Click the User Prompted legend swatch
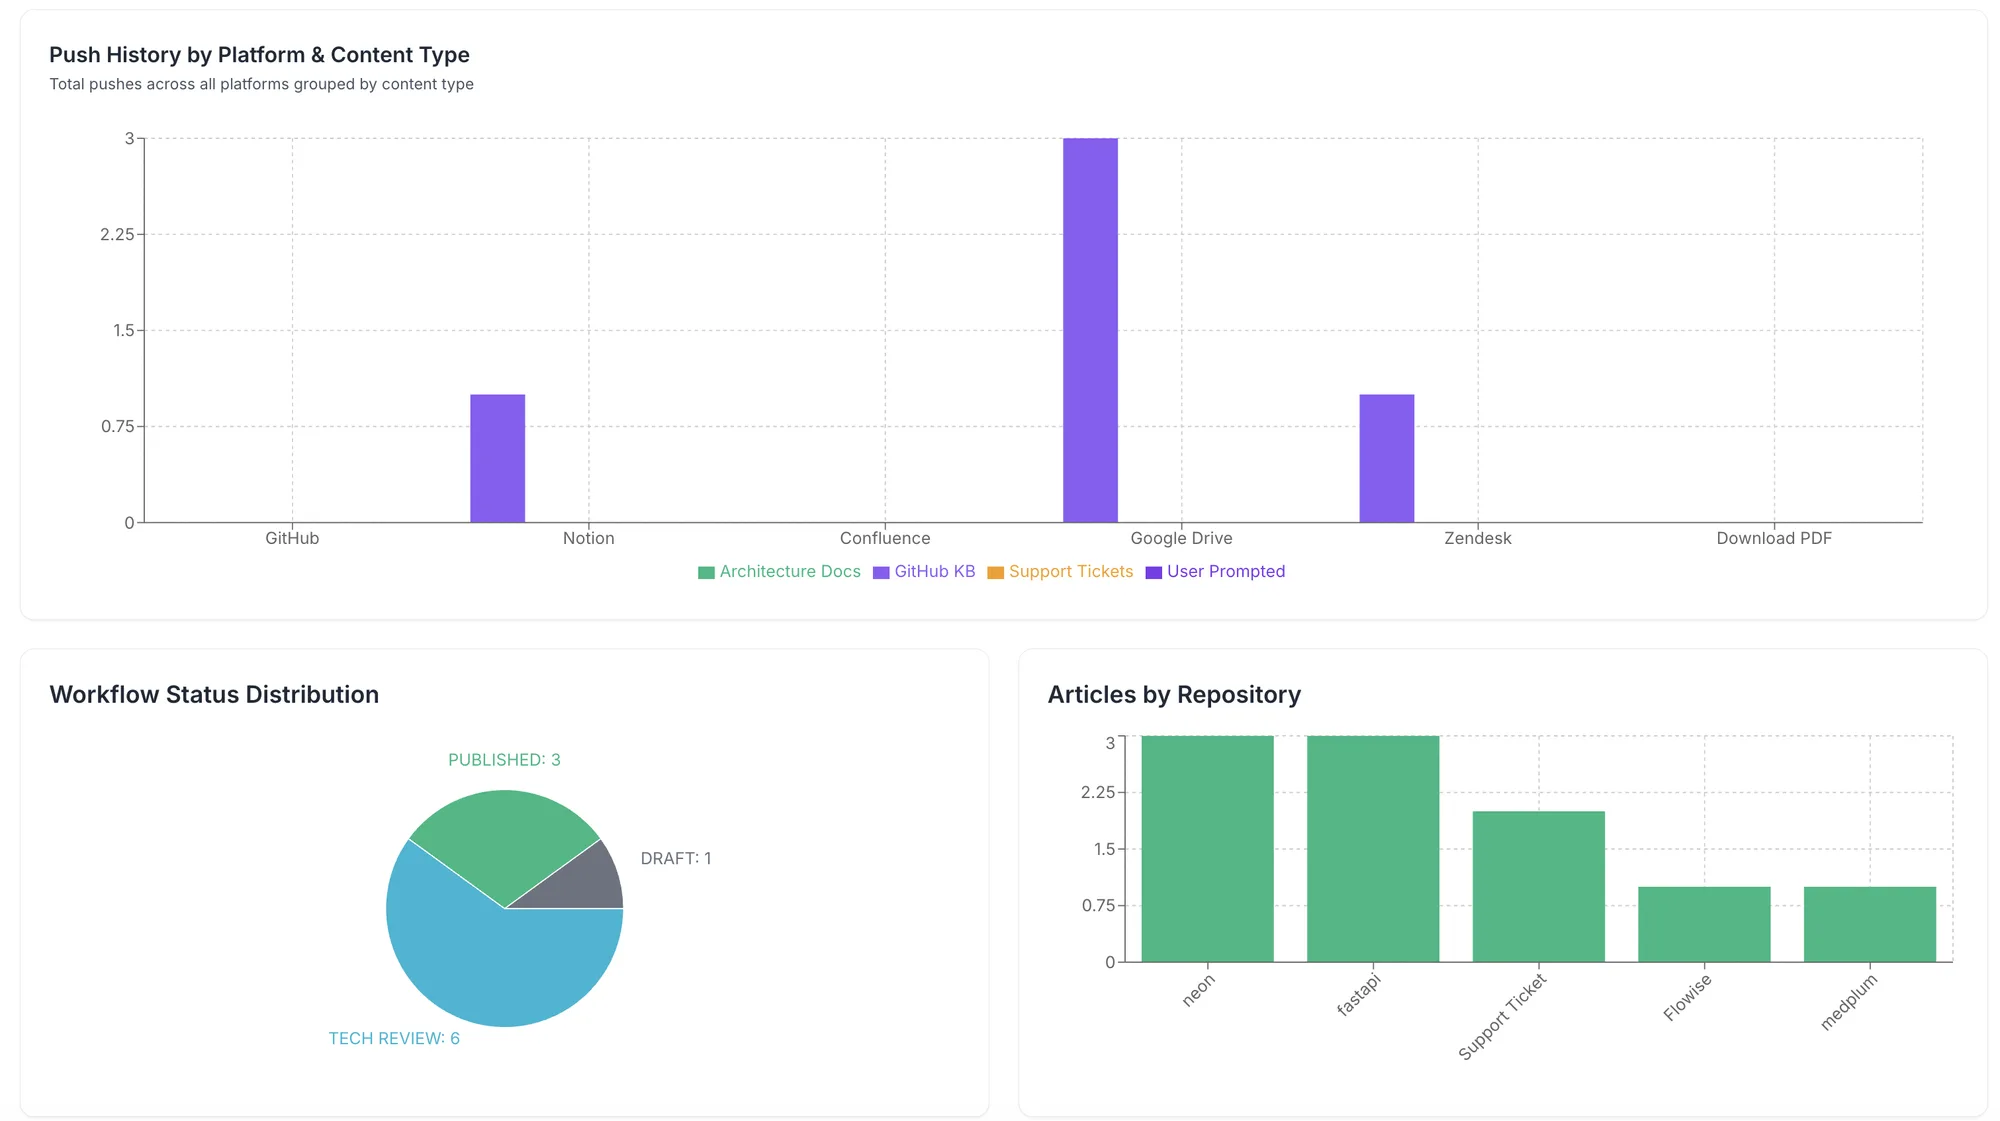This screenshot has width=2000, height=1121. (x=1153, y=572)
